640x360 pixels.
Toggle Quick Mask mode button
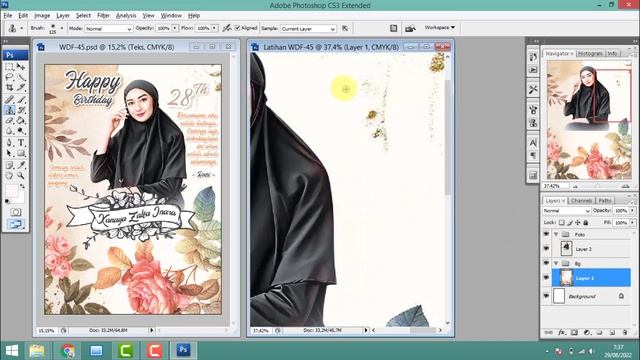point(16,212)
